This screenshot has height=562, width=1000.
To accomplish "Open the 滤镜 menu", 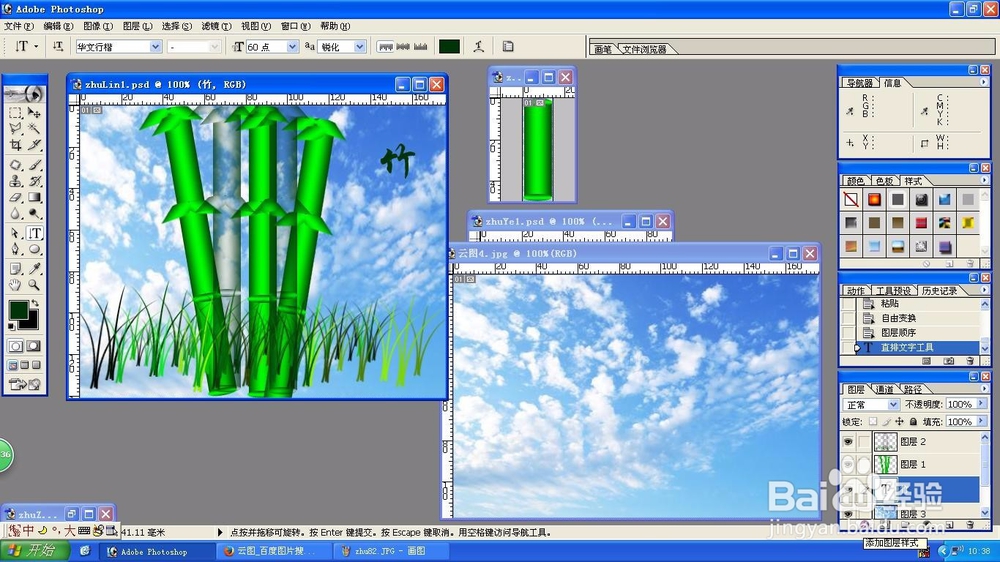I will (x=216, y=26).
